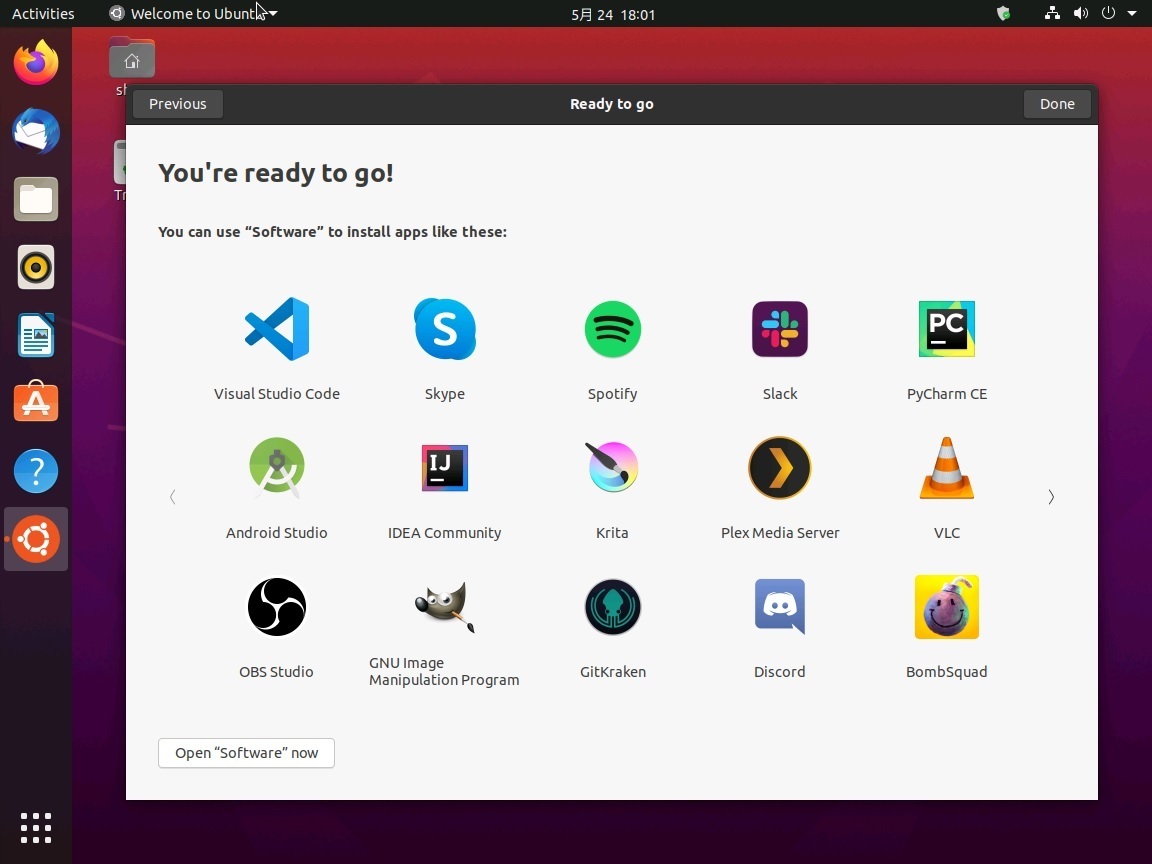Click the VLC traffic cone icon
The height and width of the screenshot is (864, 1152).
tap(947, 468)
